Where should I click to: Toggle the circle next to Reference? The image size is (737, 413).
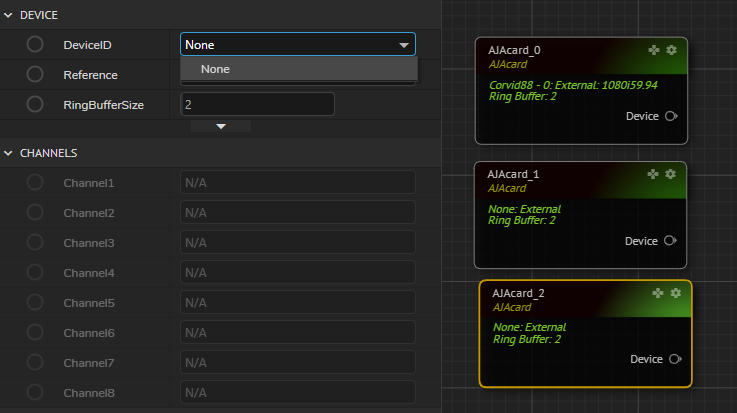click(x=35, y=74)
